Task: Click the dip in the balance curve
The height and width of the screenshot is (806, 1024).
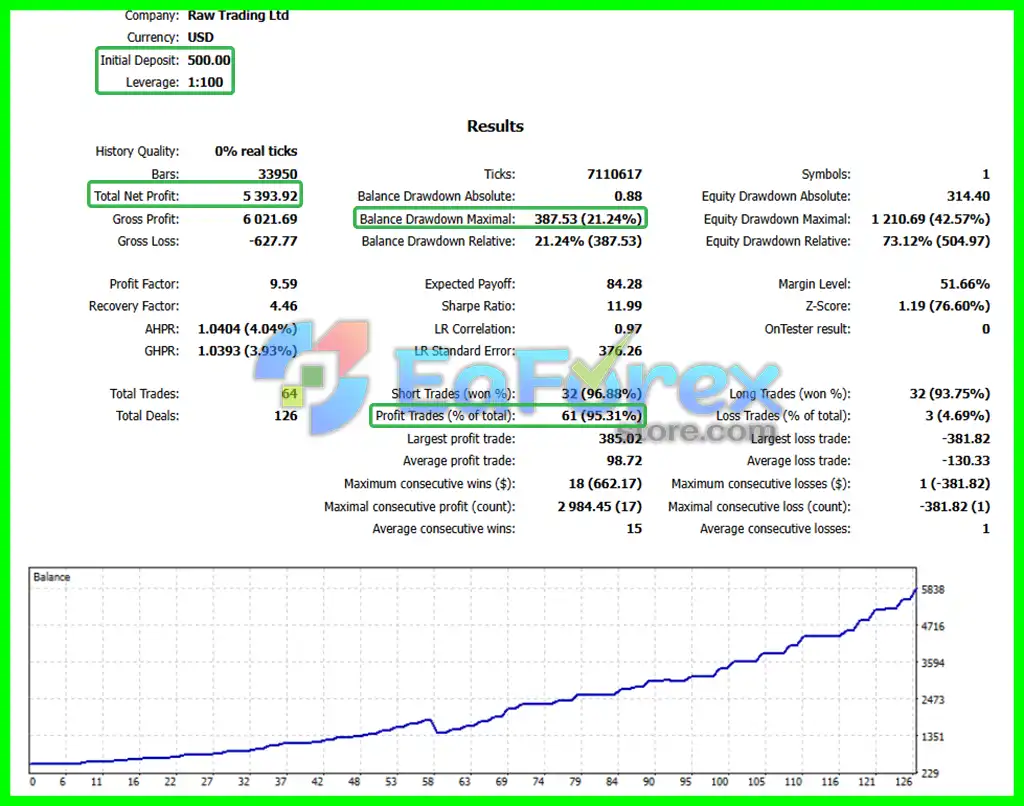Action: click(x=439, y=732)
